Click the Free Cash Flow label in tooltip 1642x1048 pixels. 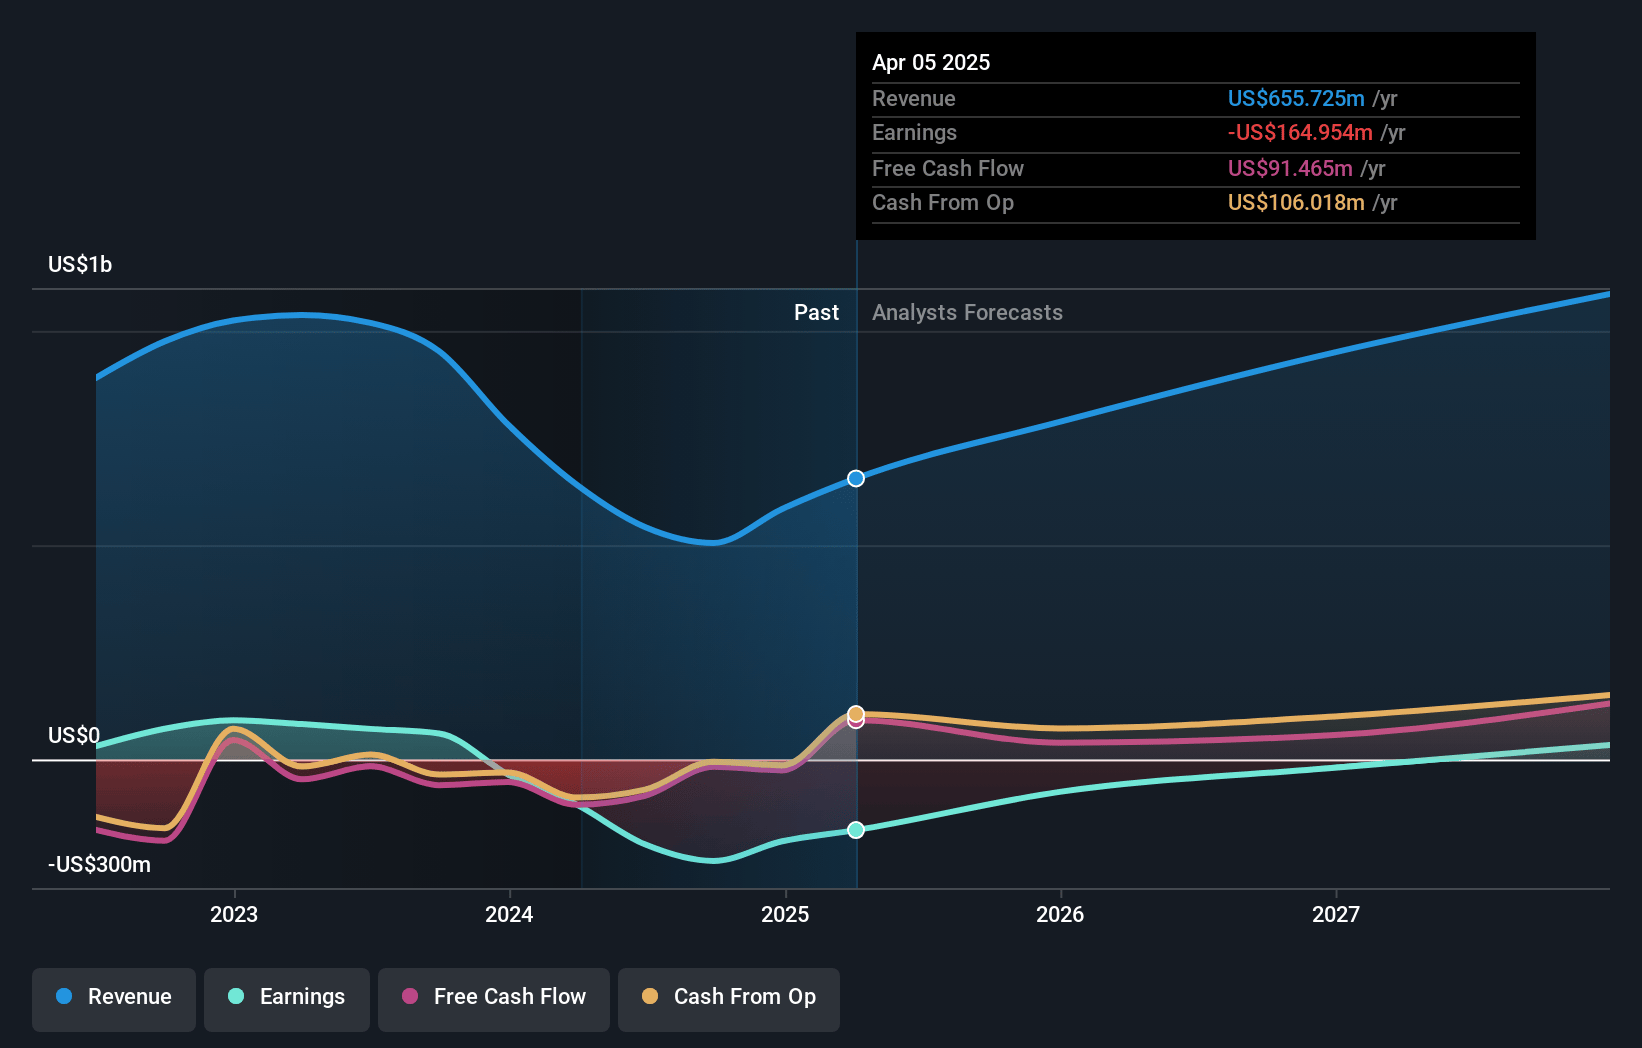click(948, 168)
